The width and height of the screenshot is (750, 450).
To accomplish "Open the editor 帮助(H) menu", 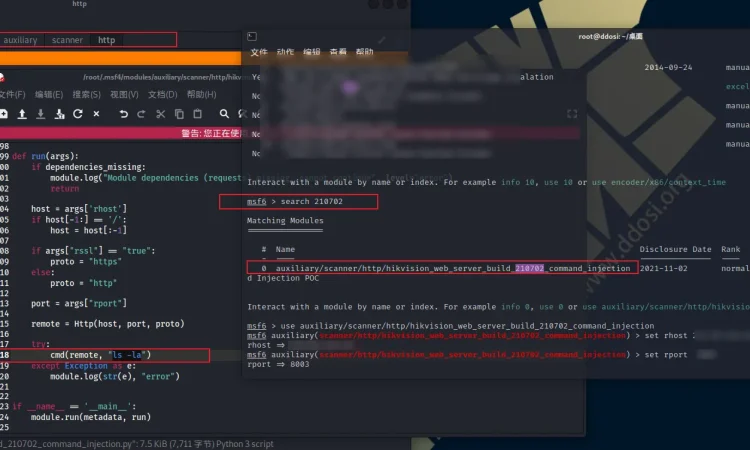I will [x=201, y=94].
